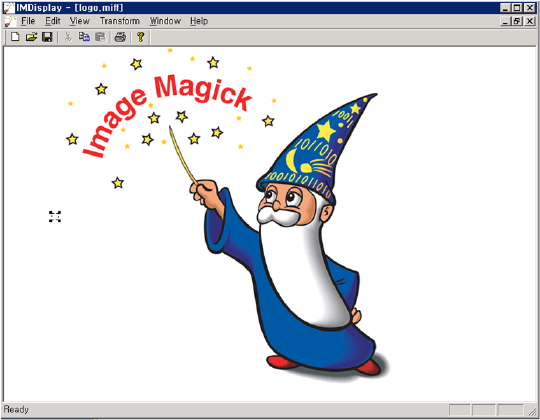Open the Edit menu
540x420 pixels.
tap(53, 21)
